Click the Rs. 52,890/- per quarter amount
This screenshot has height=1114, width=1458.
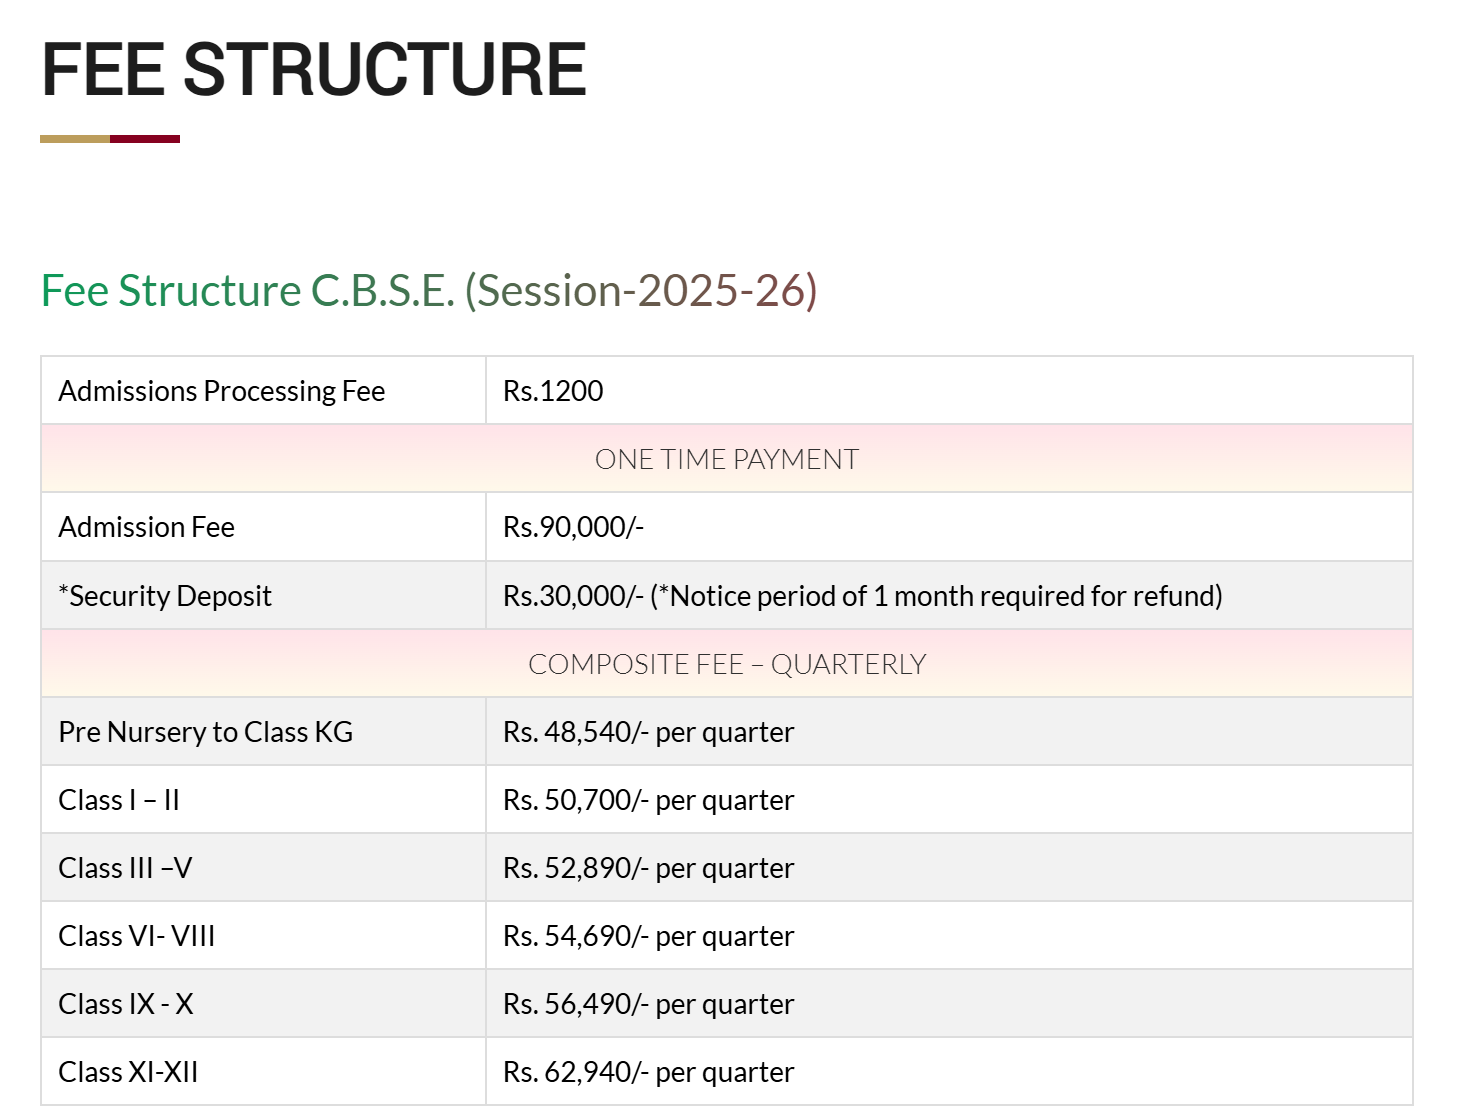[x=648, y=868]
